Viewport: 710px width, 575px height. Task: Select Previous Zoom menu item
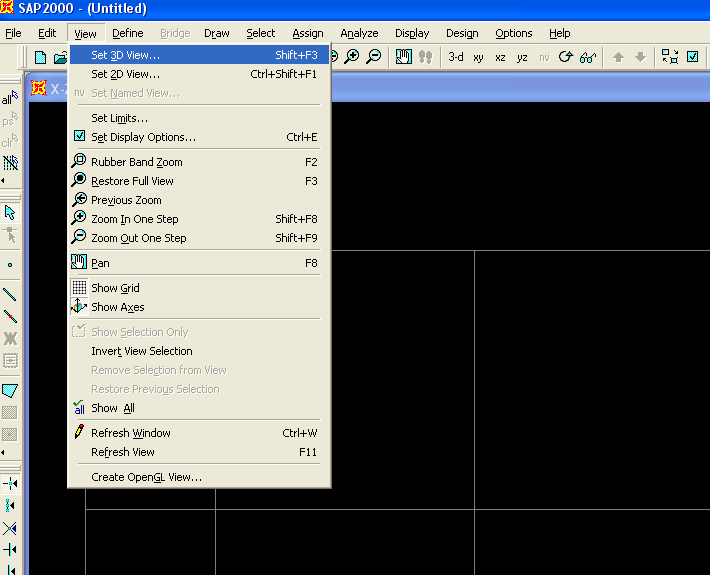199,200
